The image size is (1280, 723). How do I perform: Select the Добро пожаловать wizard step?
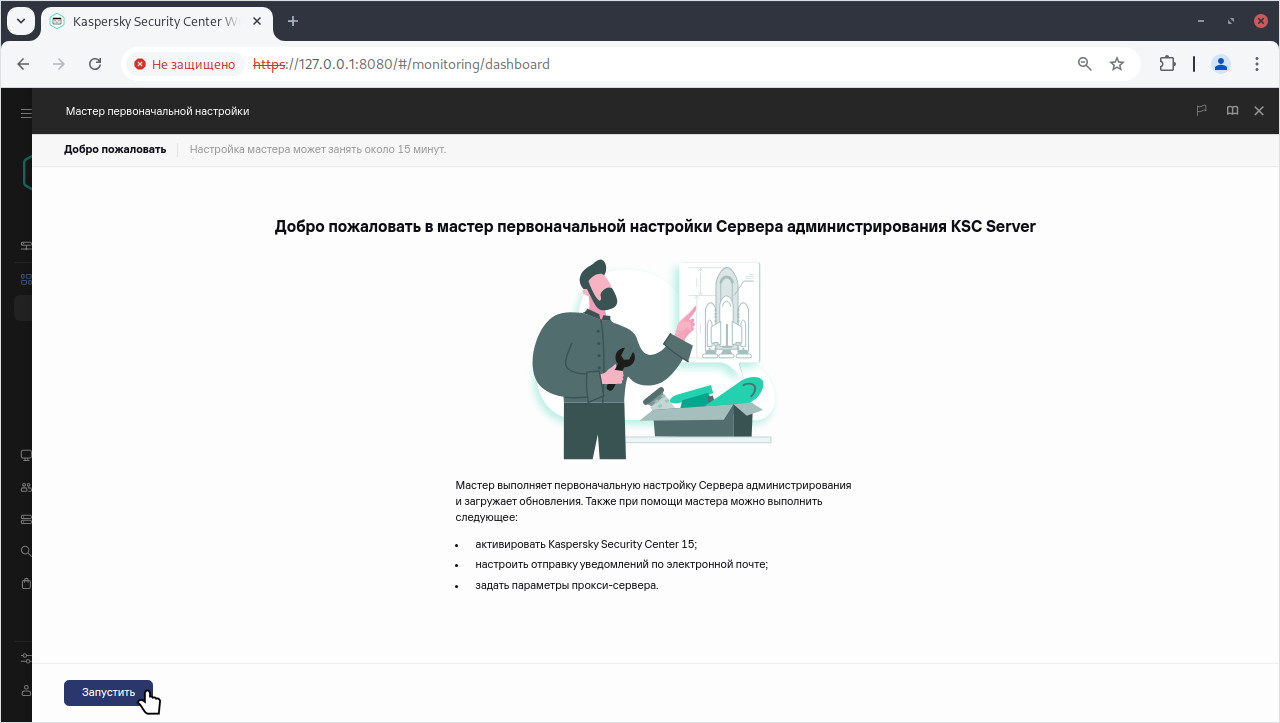115,149
